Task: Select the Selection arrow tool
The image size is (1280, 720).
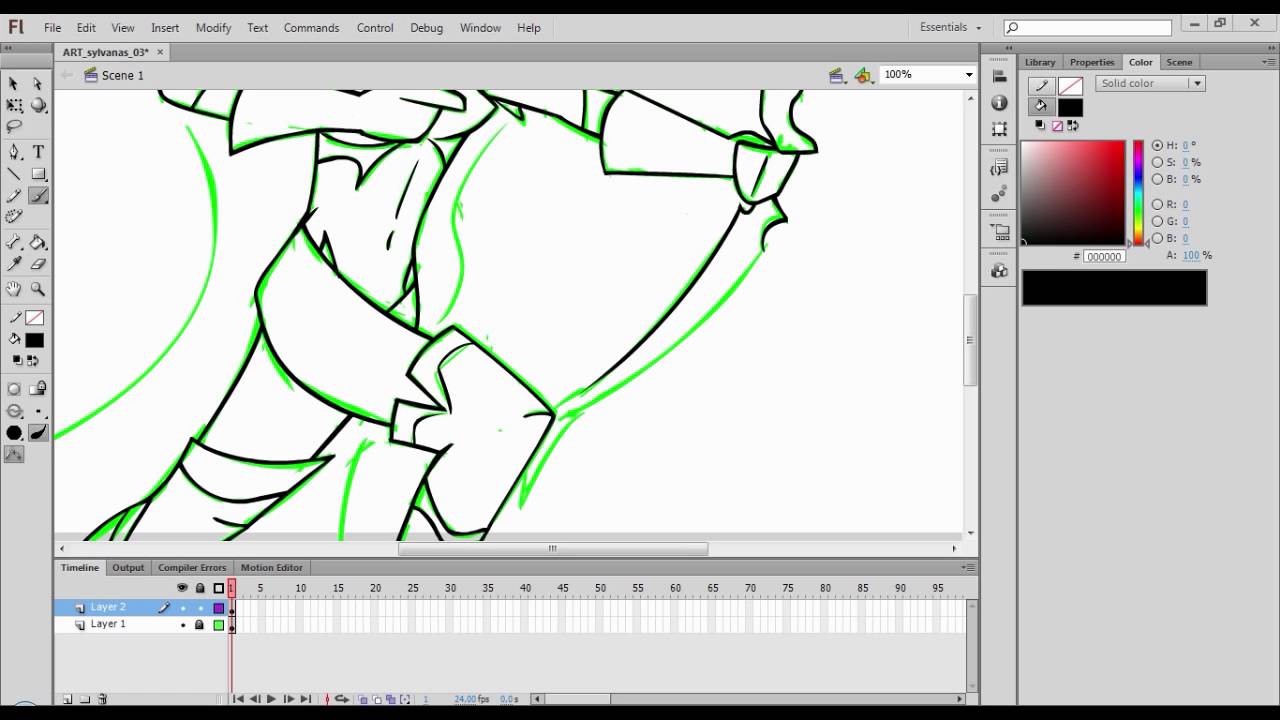Action: 14,84
